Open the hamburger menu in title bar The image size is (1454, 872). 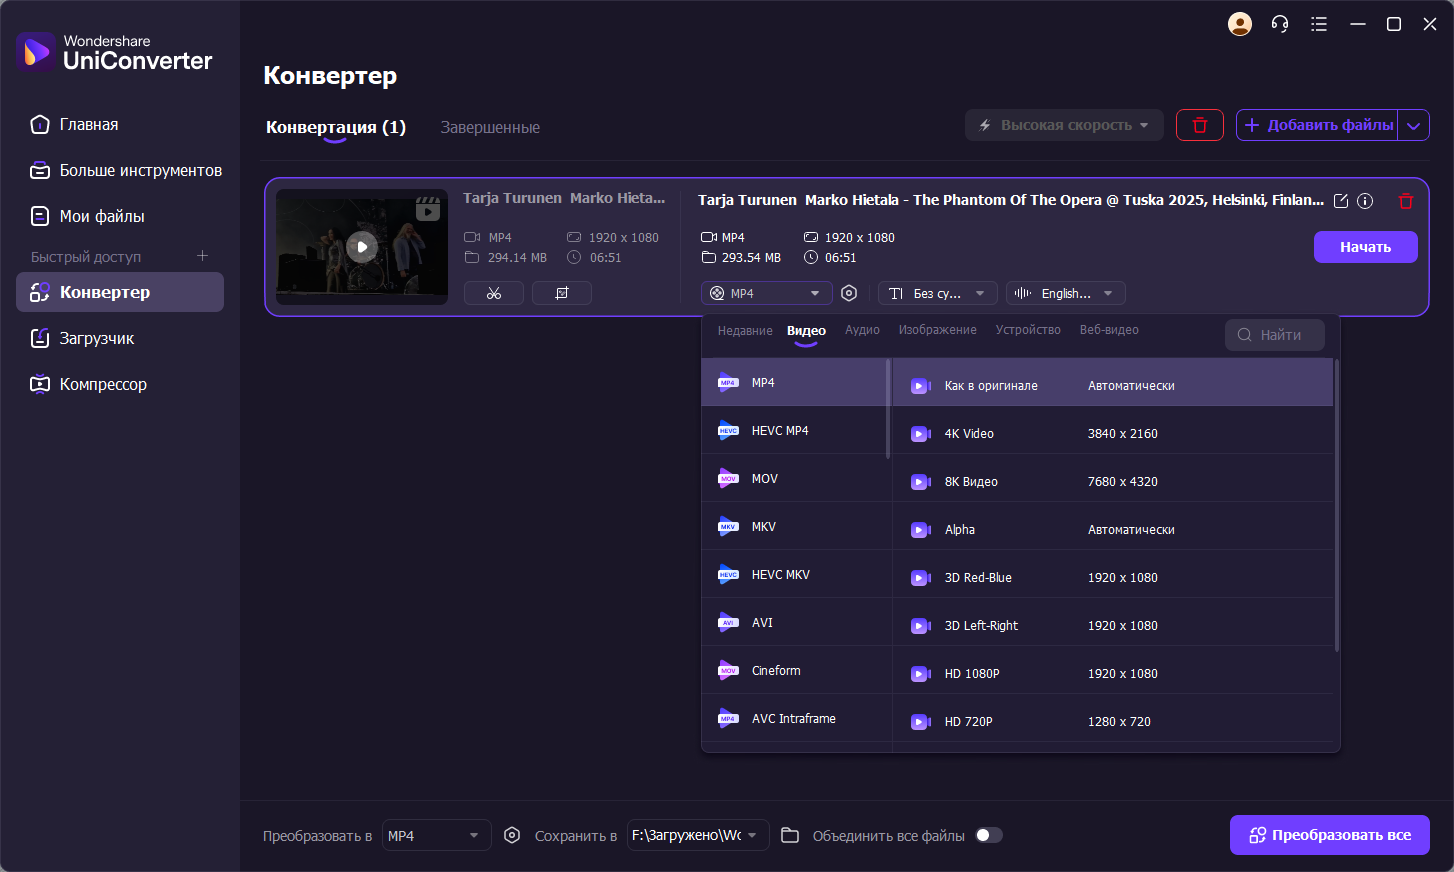coord(1319,24)
